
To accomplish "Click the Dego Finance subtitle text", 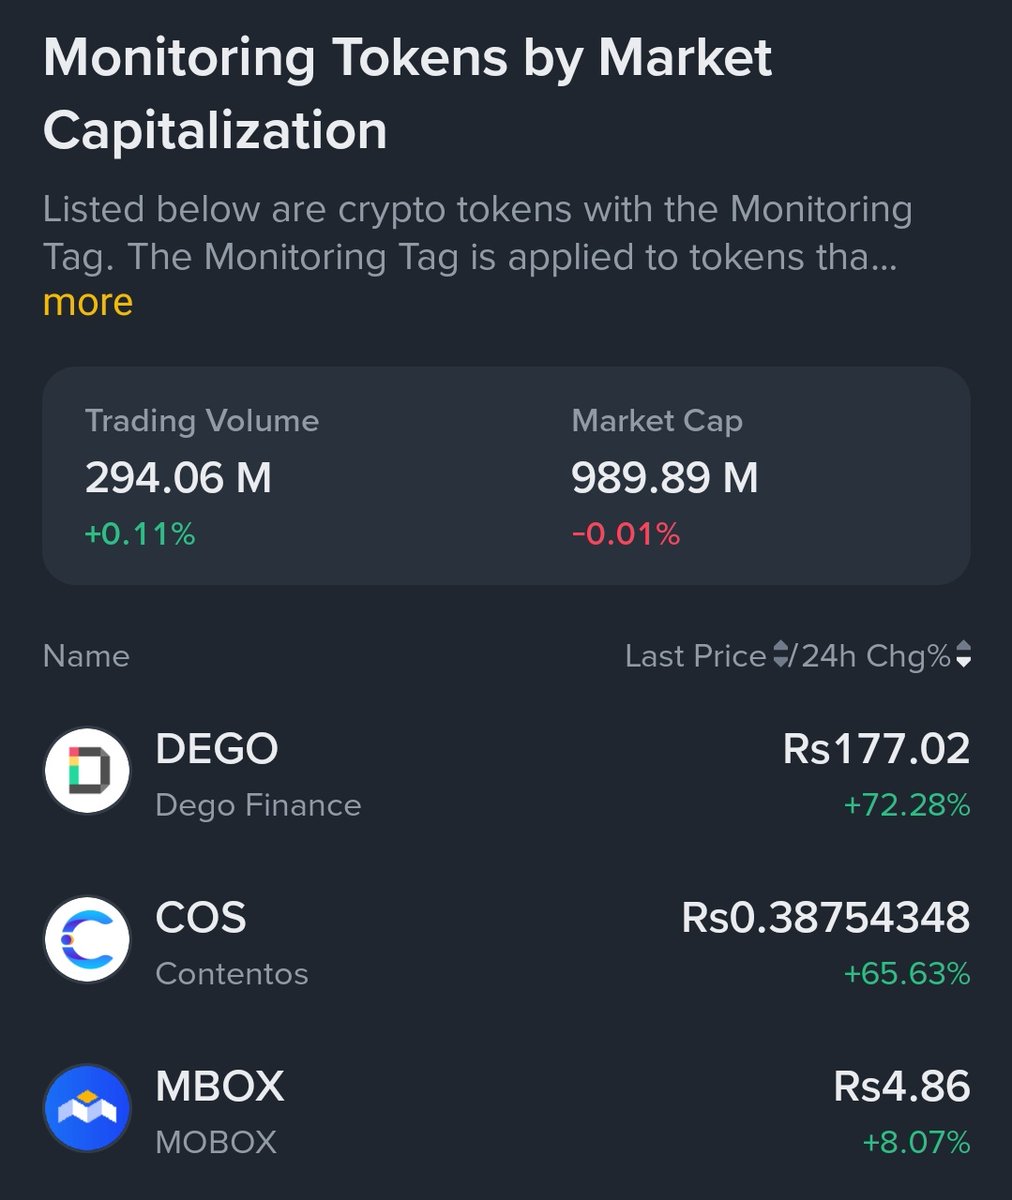I will click(258, 805).
